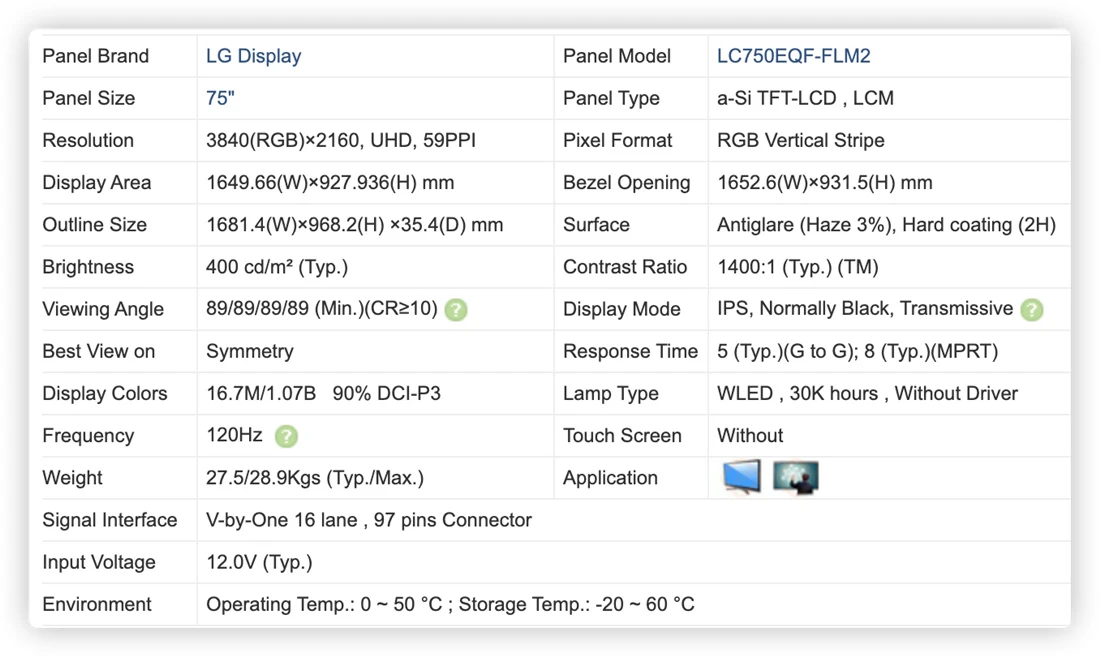Click the Lamp Type WLED value
1100x657 pixels.
(x=867, y=393)
